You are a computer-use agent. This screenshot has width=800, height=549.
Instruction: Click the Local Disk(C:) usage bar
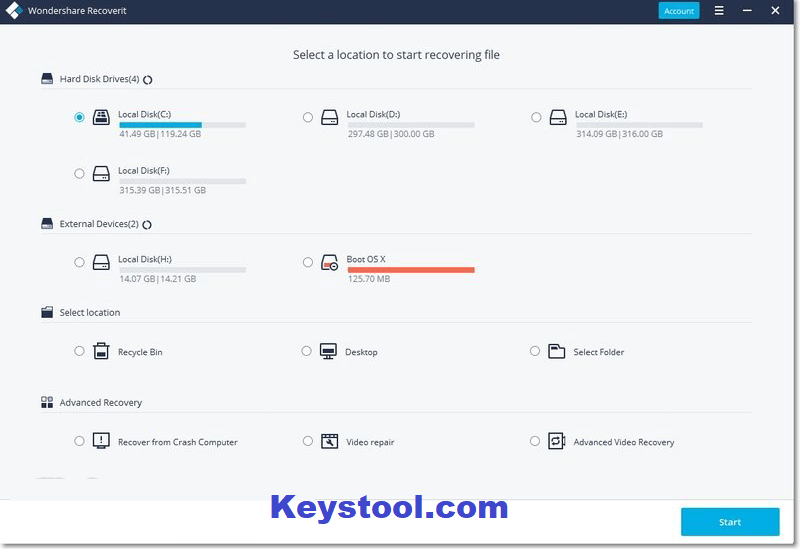click(x=183, y=125)
